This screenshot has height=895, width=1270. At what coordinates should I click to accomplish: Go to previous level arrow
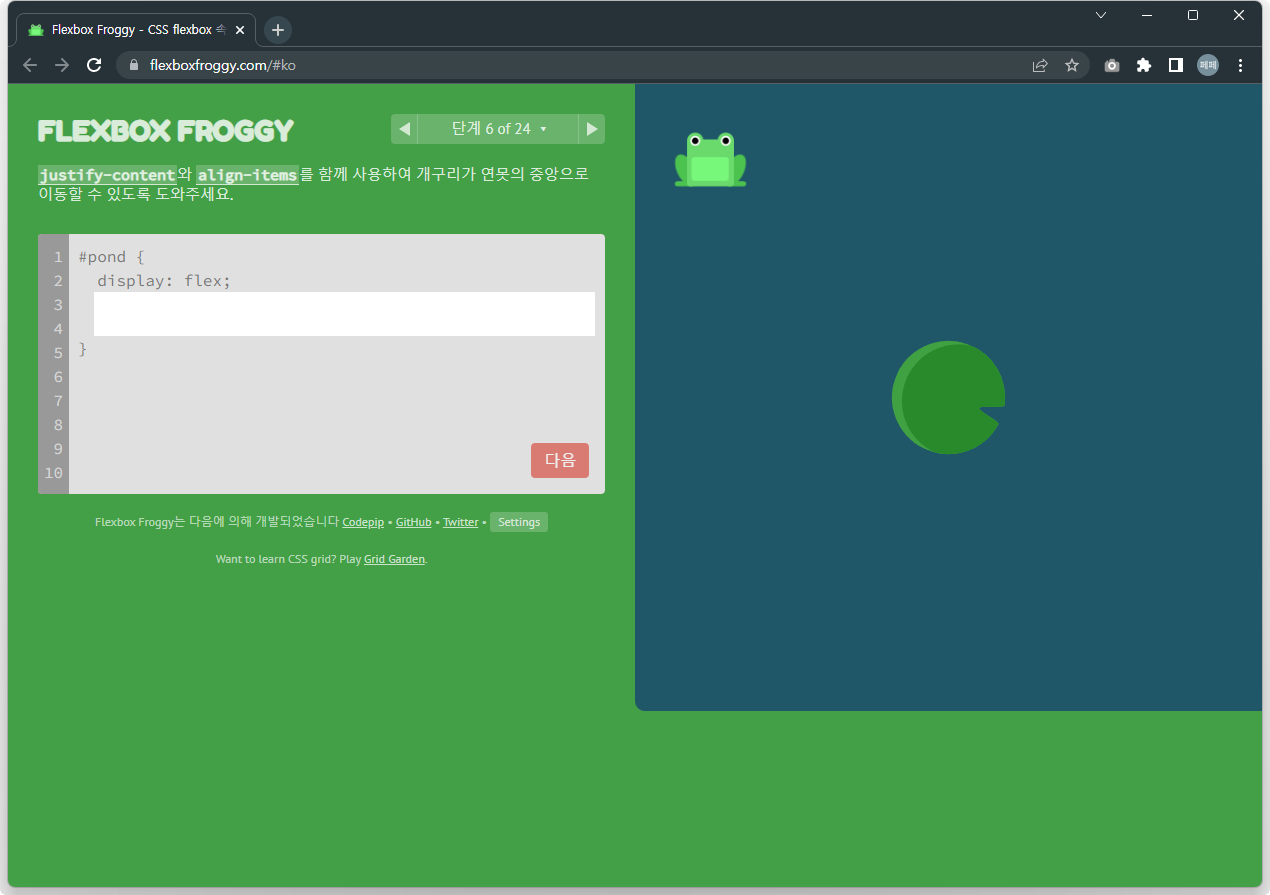[404, 129]
